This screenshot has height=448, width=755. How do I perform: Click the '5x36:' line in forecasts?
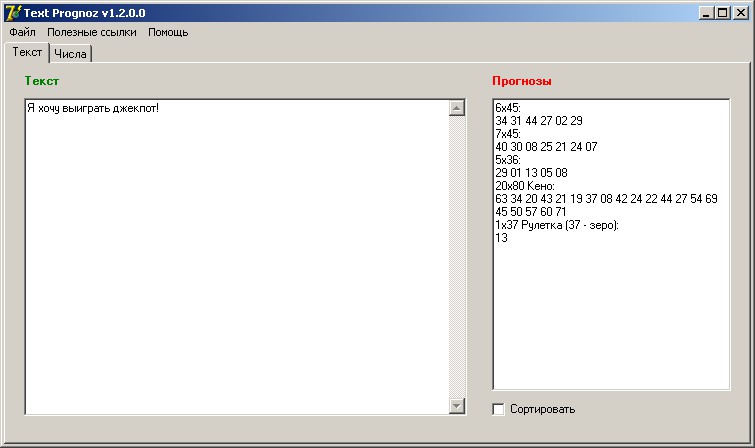coord(508,160)
